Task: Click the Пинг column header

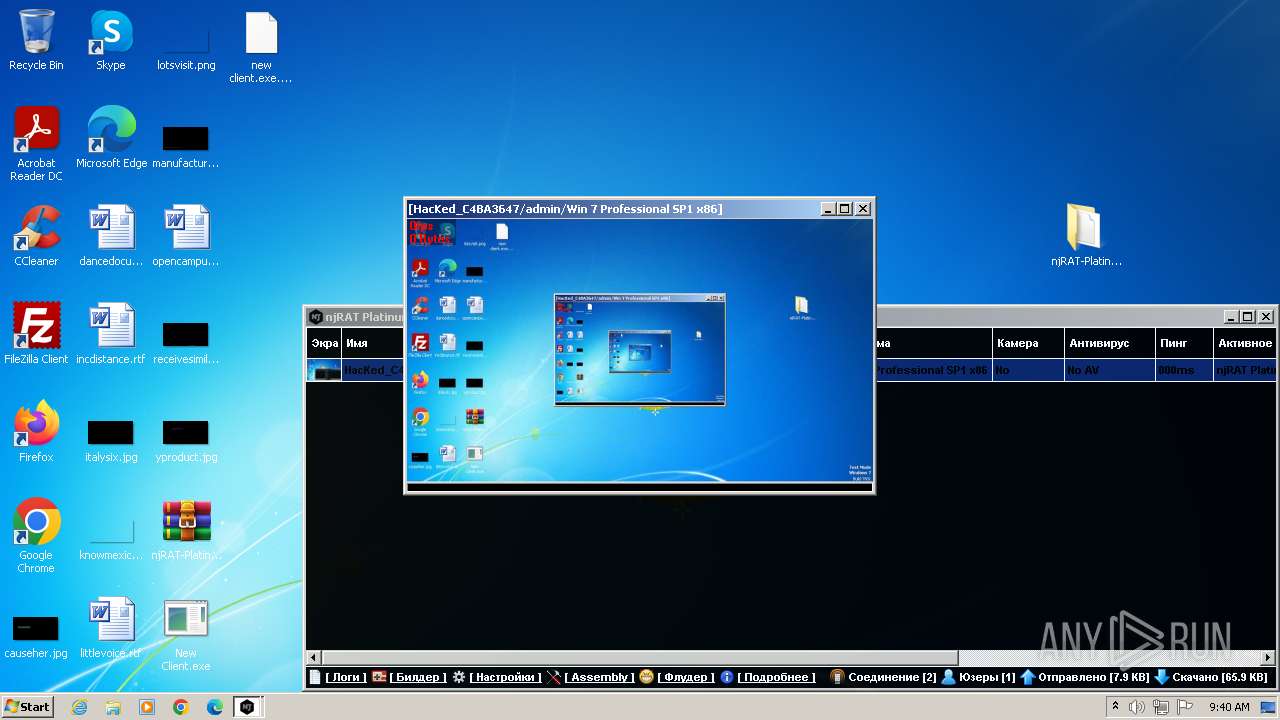Action: coord(1184,343)
